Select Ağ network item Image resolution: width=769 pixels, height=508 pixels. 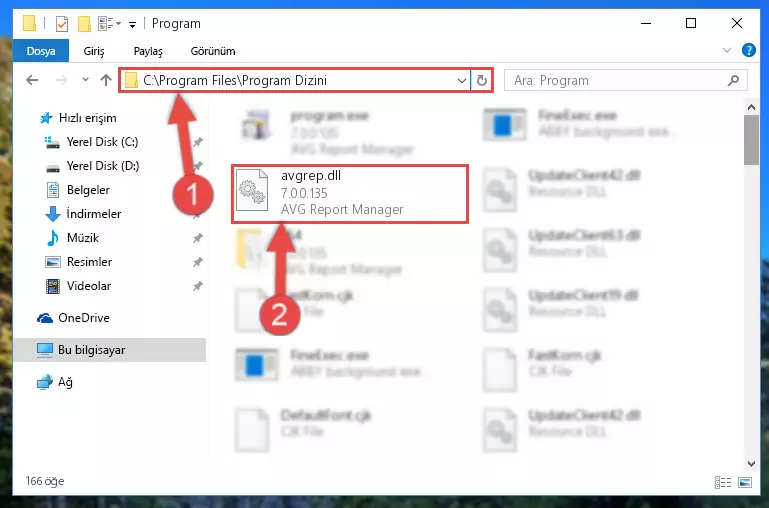click(65, 382)
